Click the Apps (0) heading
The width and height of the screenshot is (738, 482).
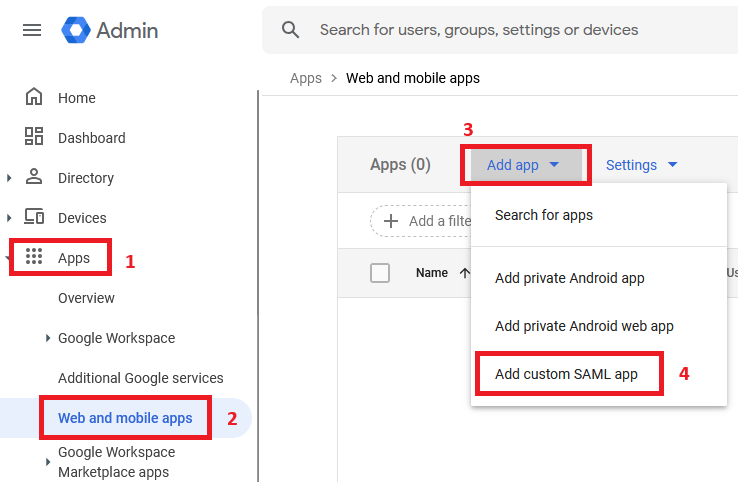click(400, 165)
